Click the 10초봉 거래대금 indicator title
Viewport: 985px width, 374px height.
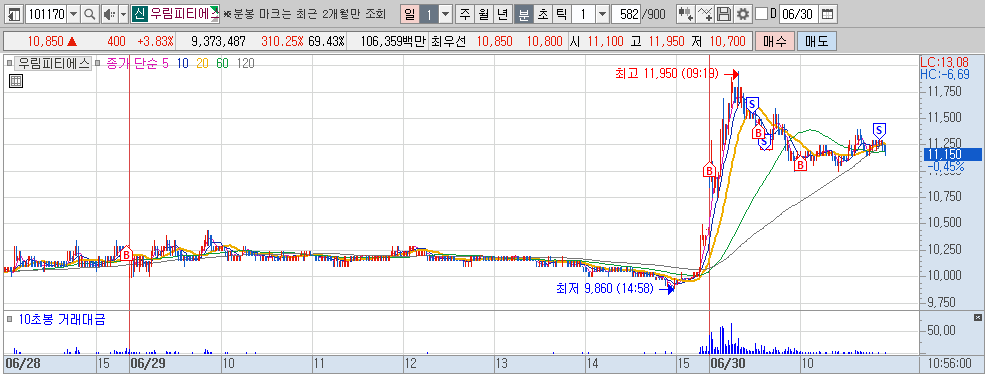61,319
